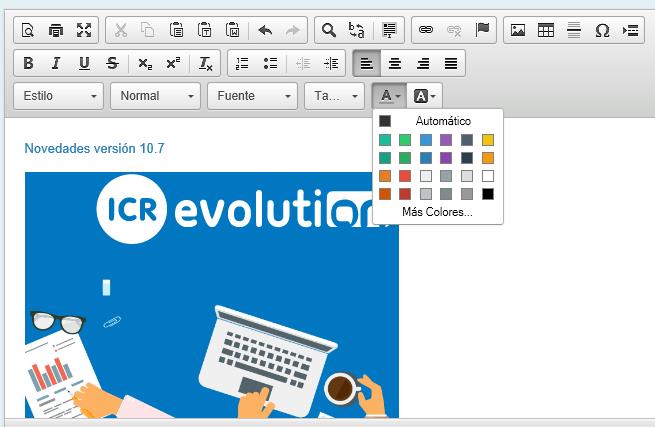Toggle bold formatting
The width and height of the screenshot is (655, 427).
click(x=28, y=63)
